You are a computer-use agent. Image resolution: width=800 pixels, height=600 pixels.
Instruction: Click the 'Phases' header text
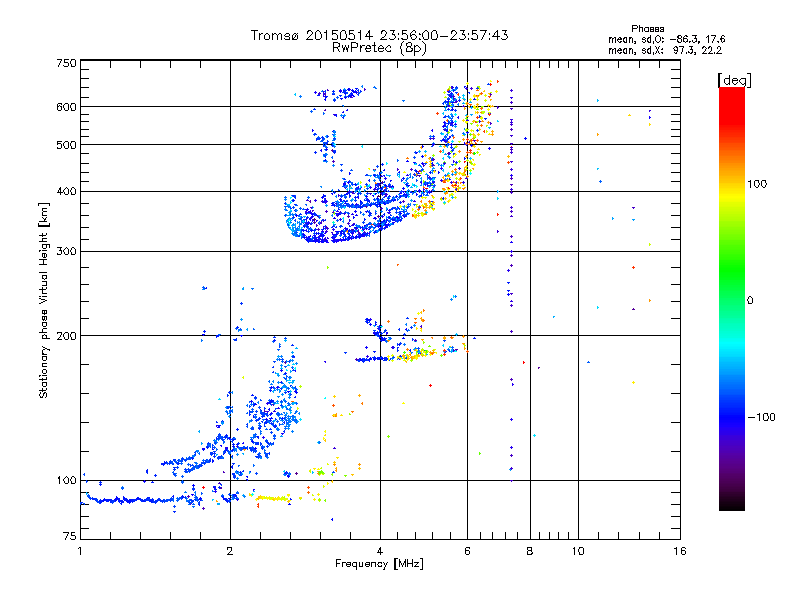pos(647,29)
